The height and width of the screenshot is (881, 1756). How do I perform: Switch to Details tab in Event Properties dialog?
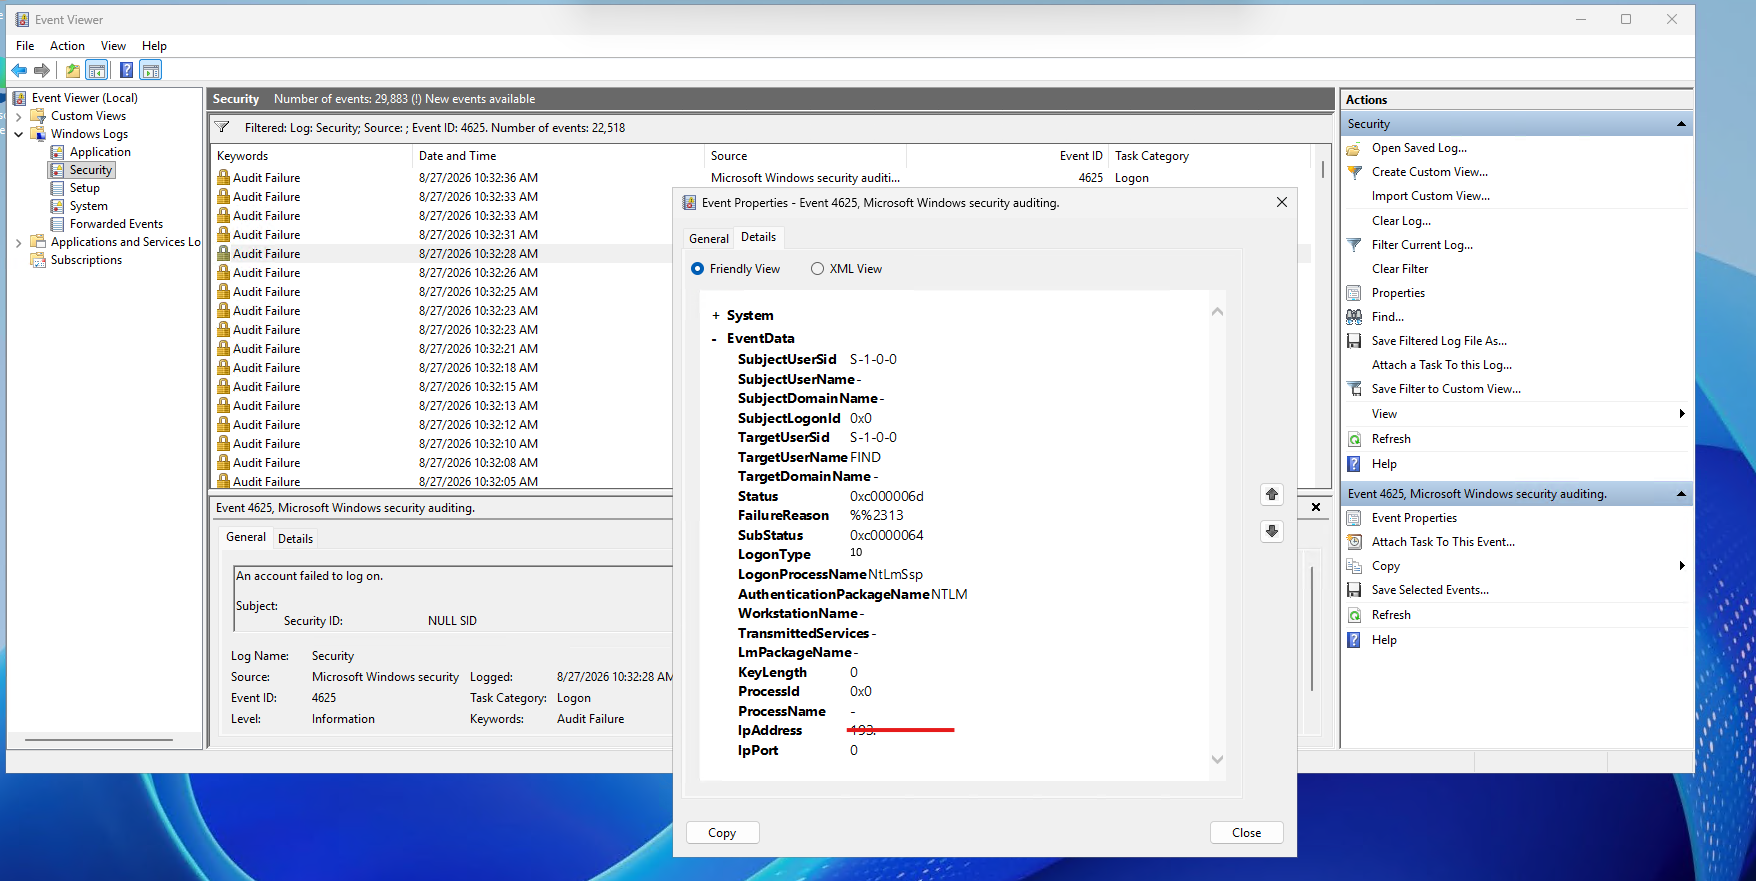[759, 237]
